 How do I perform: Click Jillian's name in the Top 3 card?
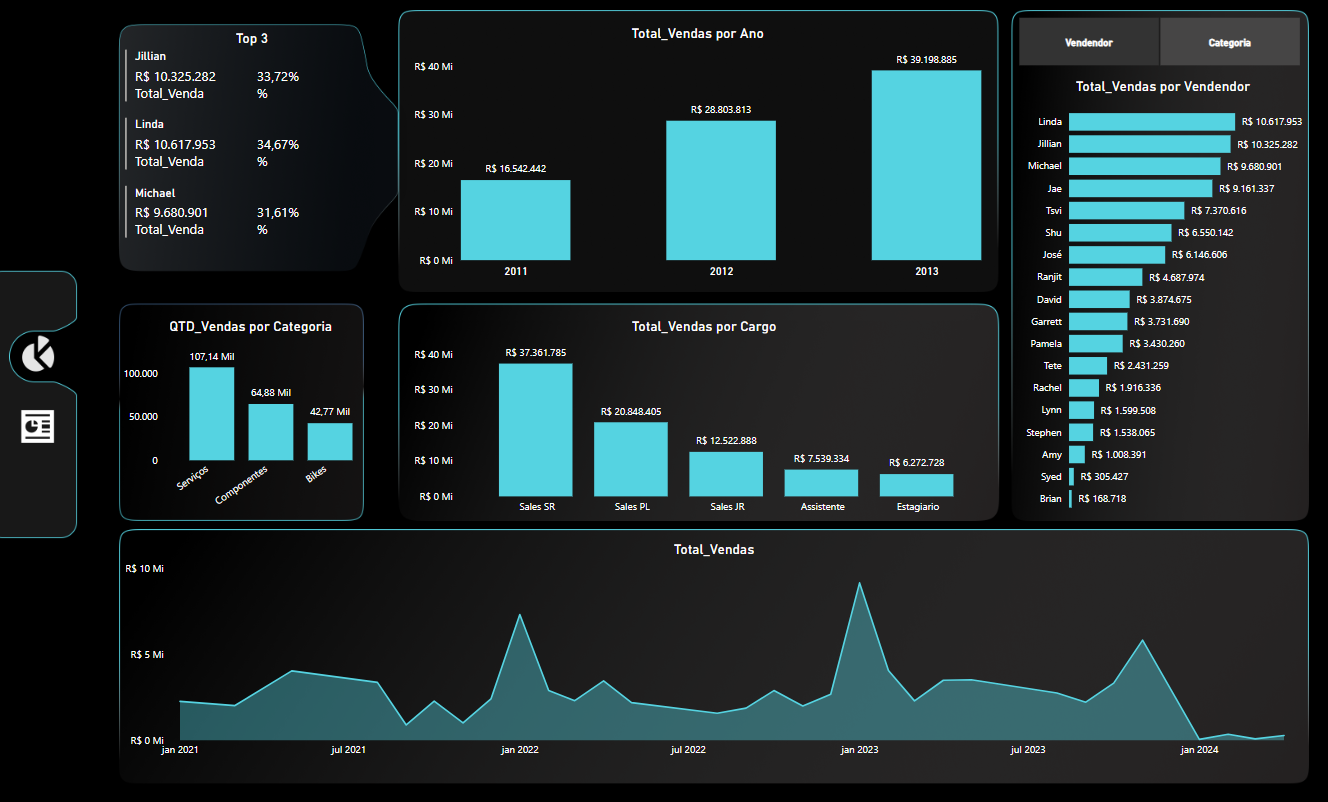151,57
